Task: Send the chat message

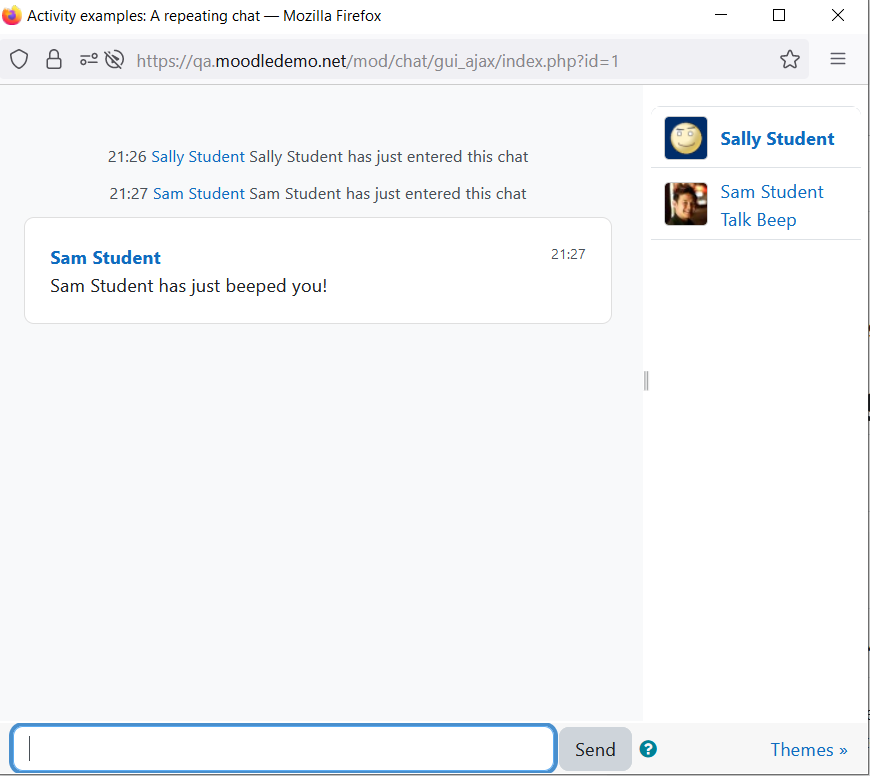Action: 595,749
